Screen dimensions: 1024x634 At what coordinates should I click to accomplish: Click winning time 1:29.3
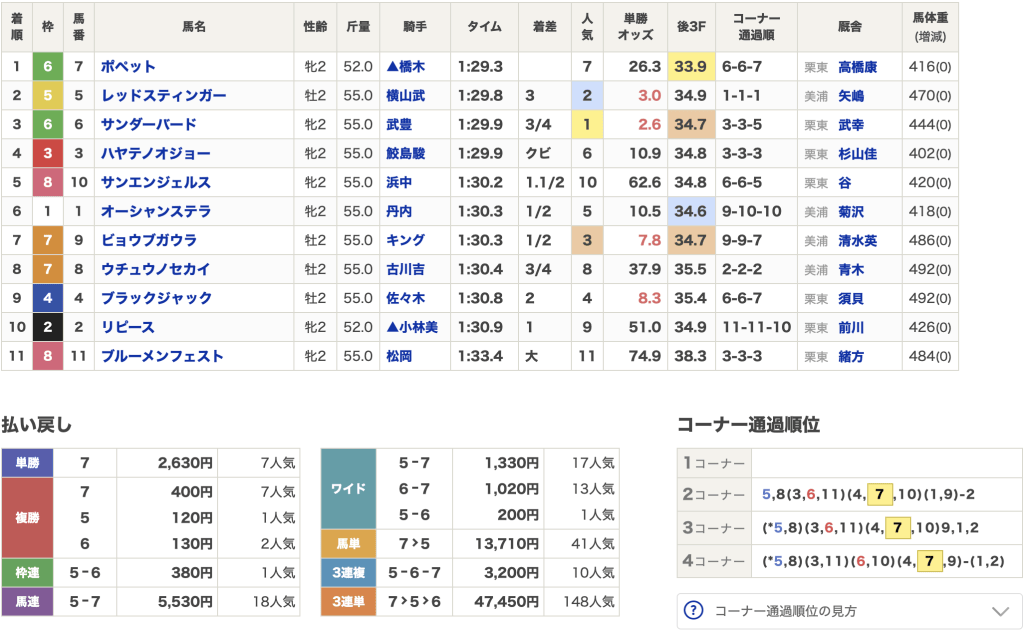[x=480, y=67]
